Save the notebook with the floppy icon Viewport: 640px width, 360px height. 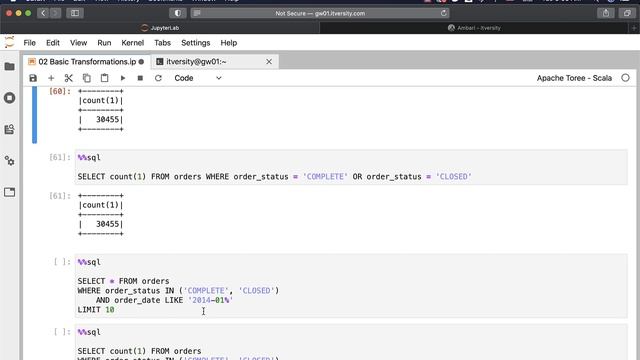[x=33, y=78]
